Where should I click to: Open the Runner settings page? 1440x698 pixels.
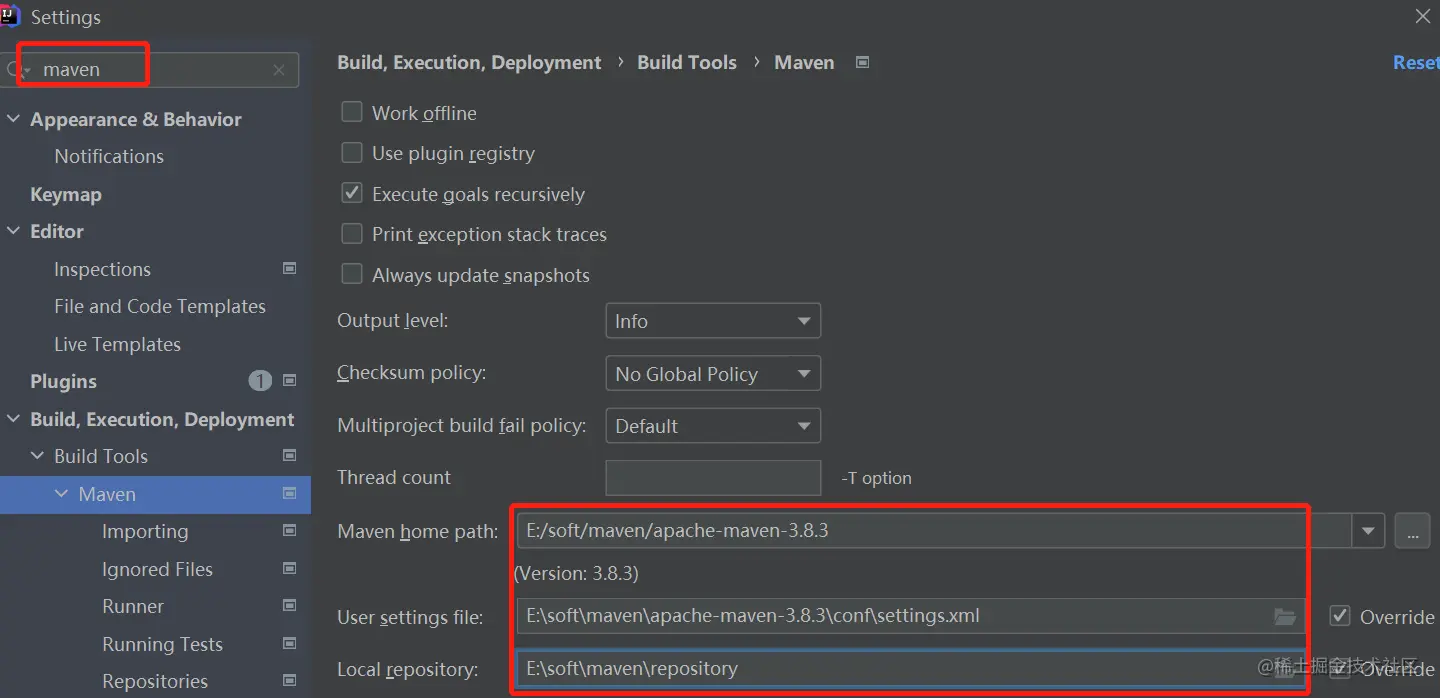(133, 606)
